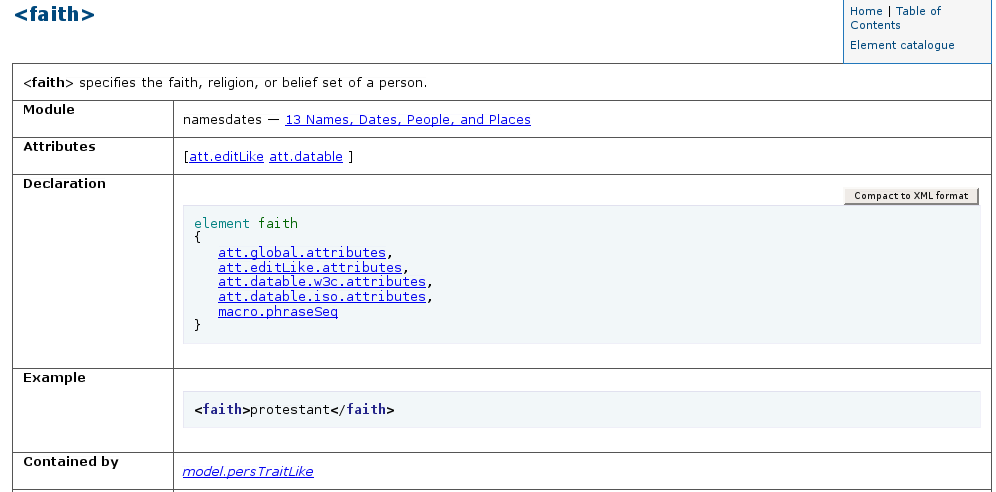Select the 'Declaration' row label
This screenshot has height=492, width=996.
click(64, 184)
